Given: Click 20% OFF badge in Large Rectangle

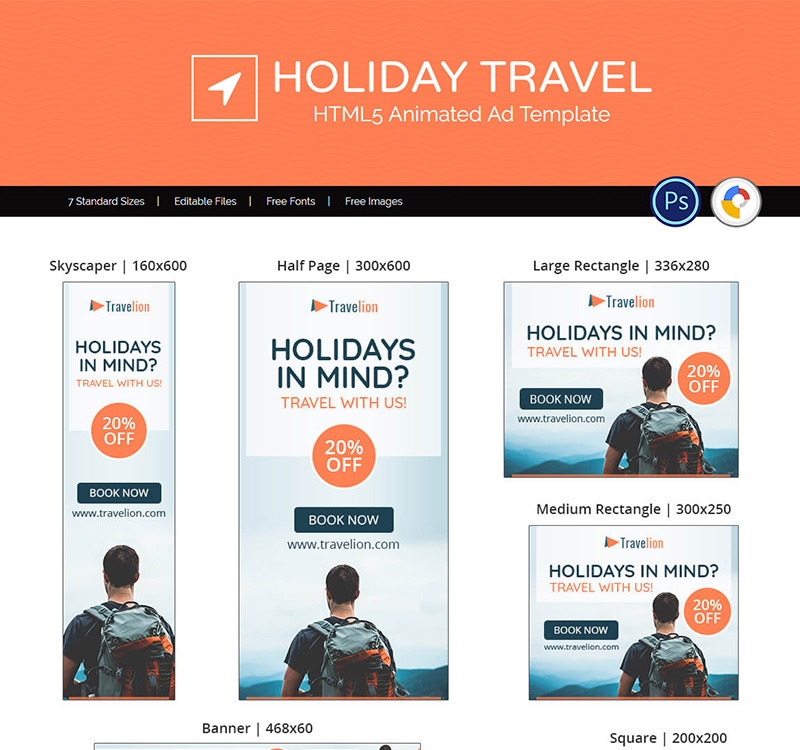Looking at the screenshot, I should pyautogui.click(x=704, y=379).
